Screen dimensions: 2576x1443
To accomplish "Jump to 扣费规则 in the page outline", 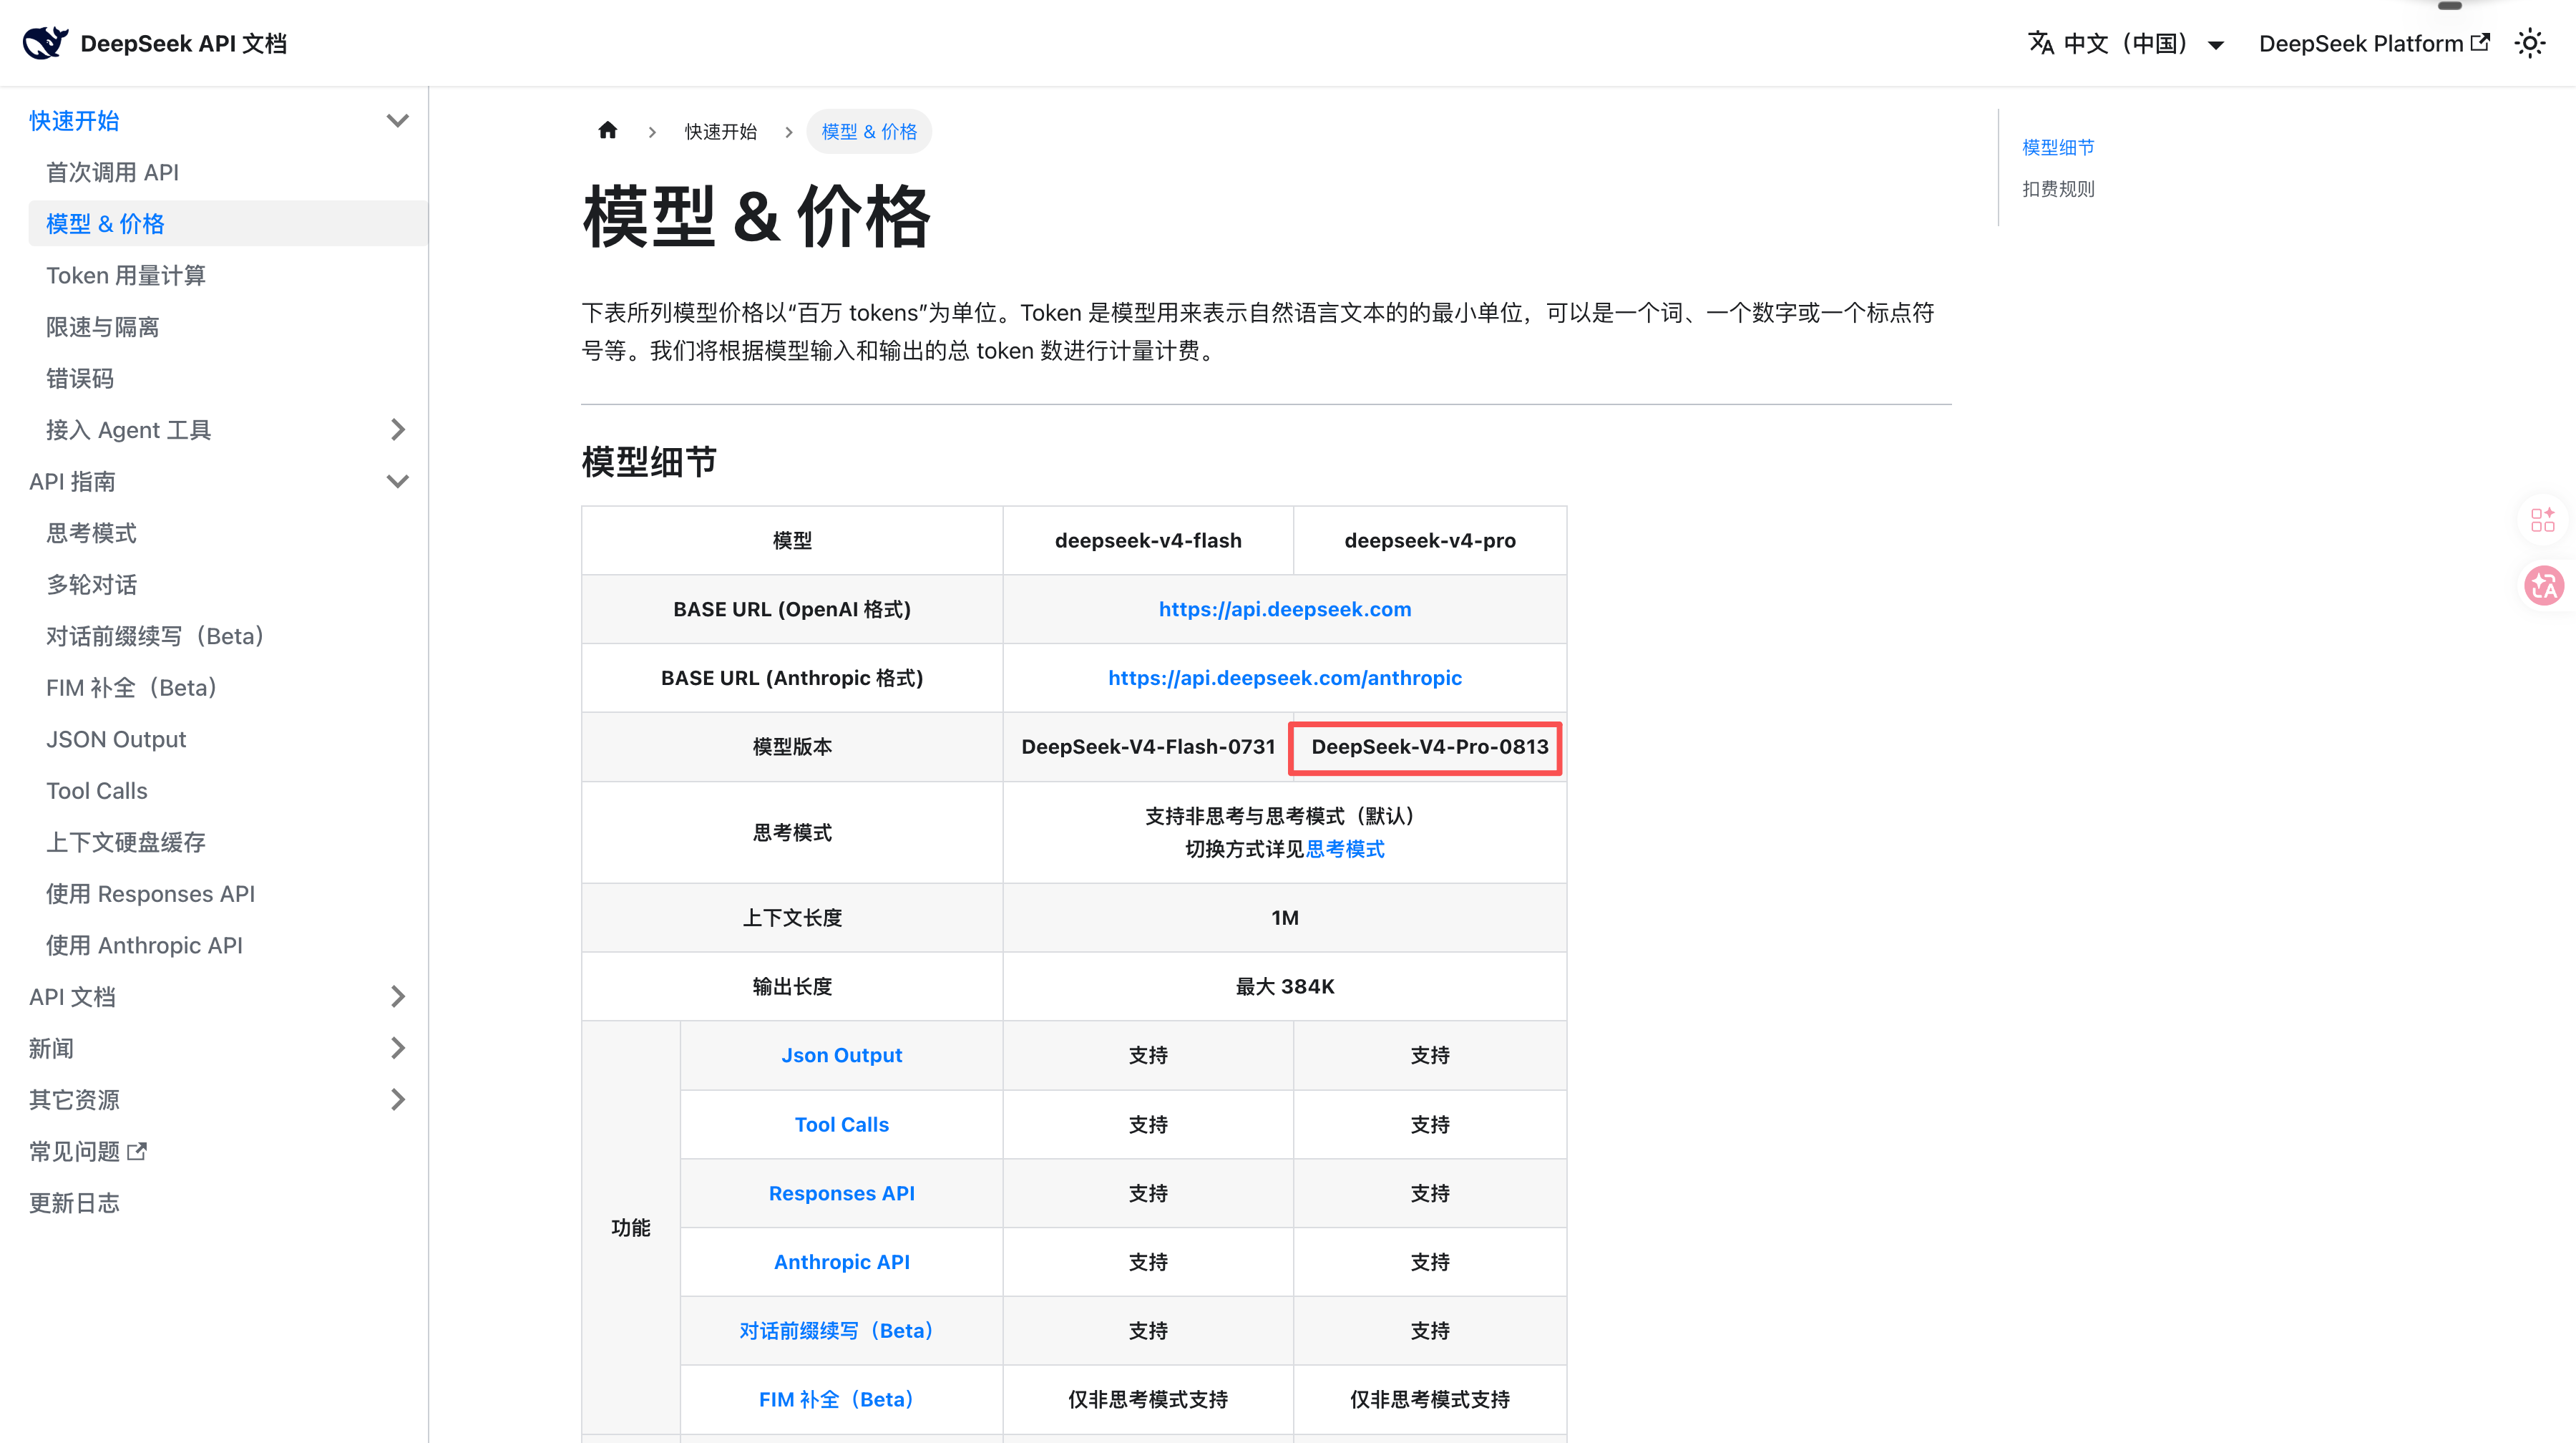I will click(x=2058, y=189).
